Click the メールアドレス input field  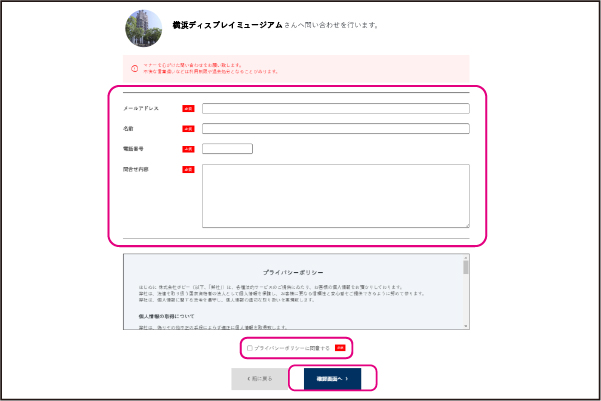coord(336,108)
